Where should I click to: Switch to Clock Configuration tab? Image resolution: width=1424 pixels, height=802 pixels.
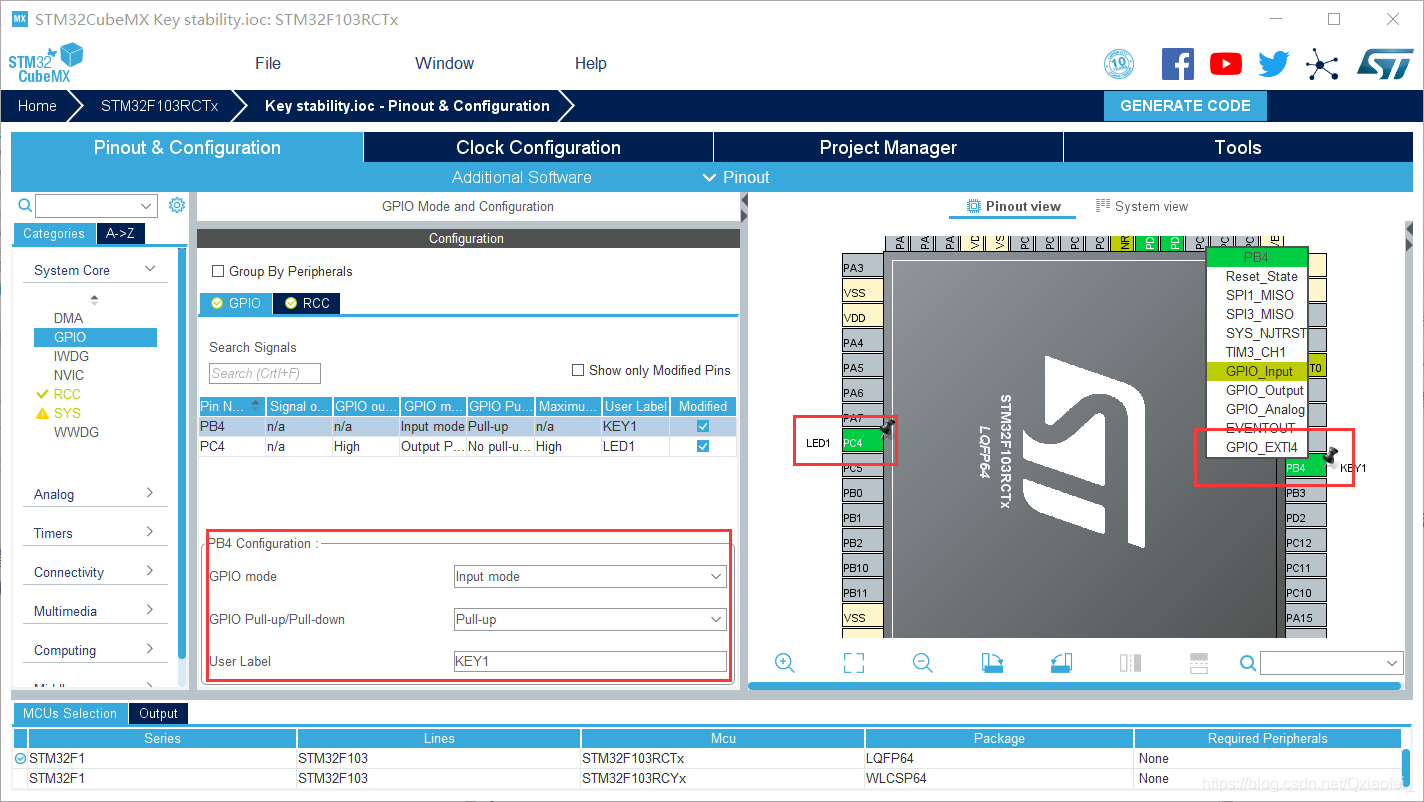[538, 147]
